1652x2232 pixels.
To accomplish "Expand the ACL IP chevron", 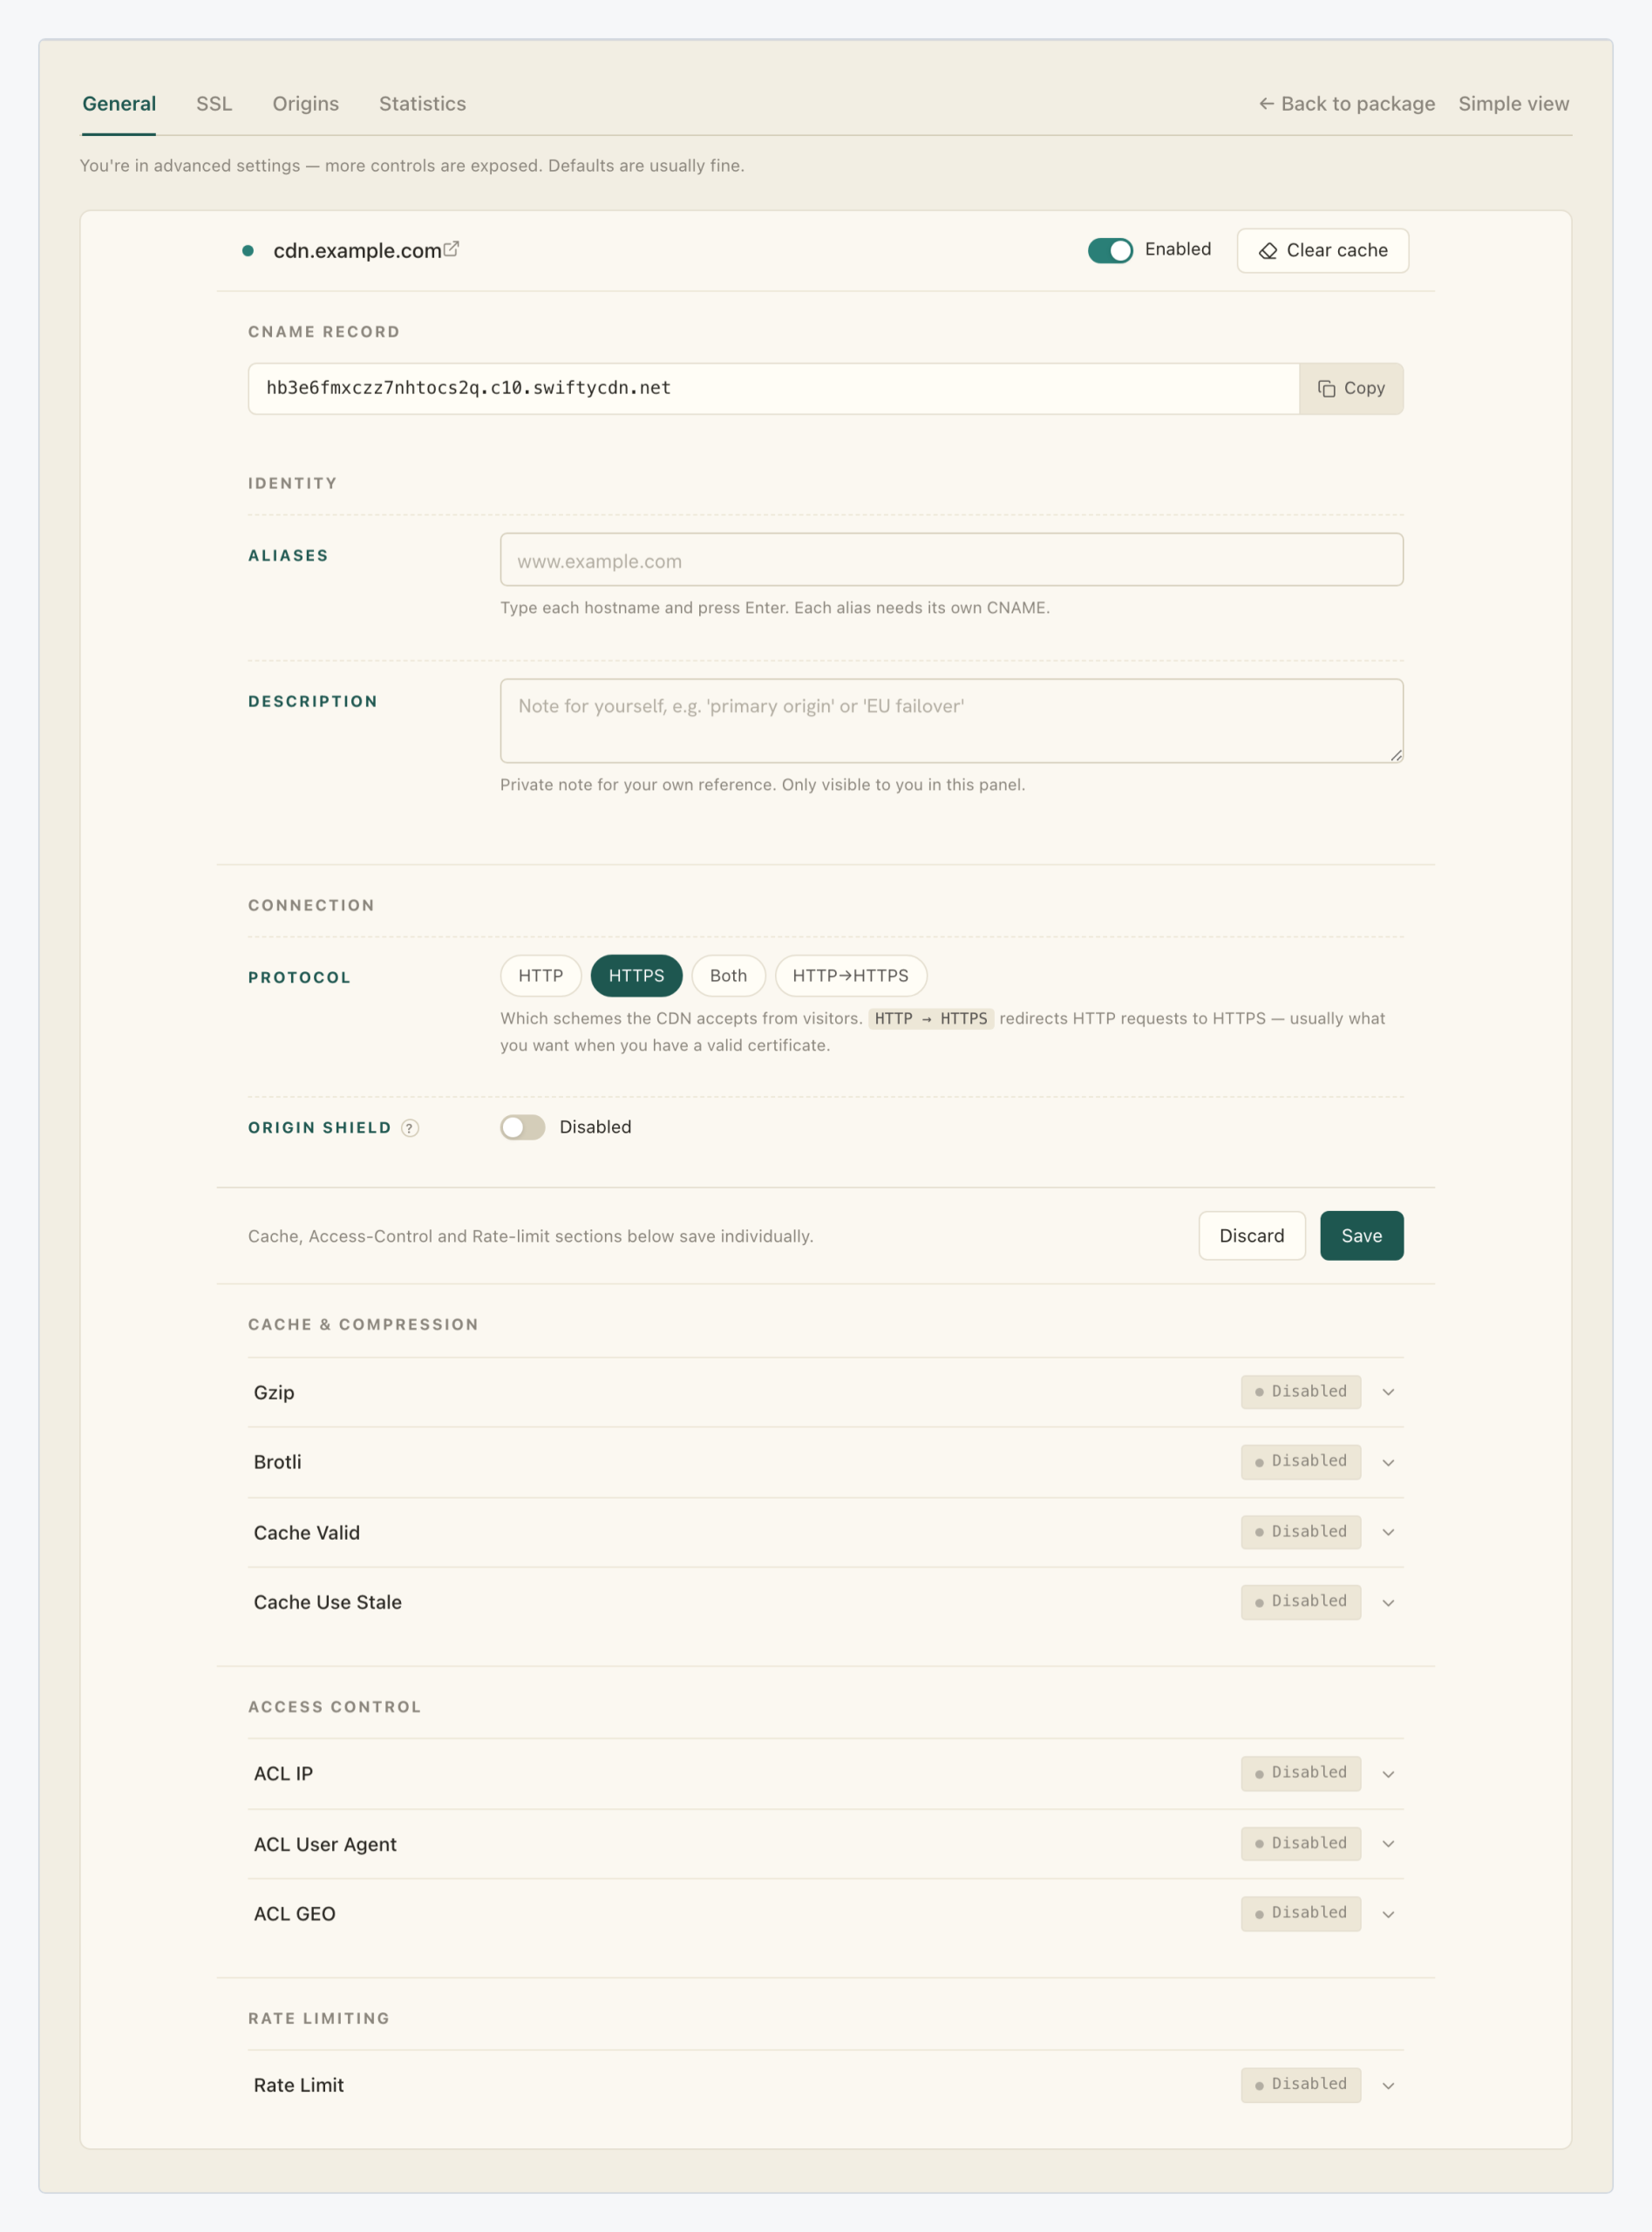I will (x=1388, y=1774).
